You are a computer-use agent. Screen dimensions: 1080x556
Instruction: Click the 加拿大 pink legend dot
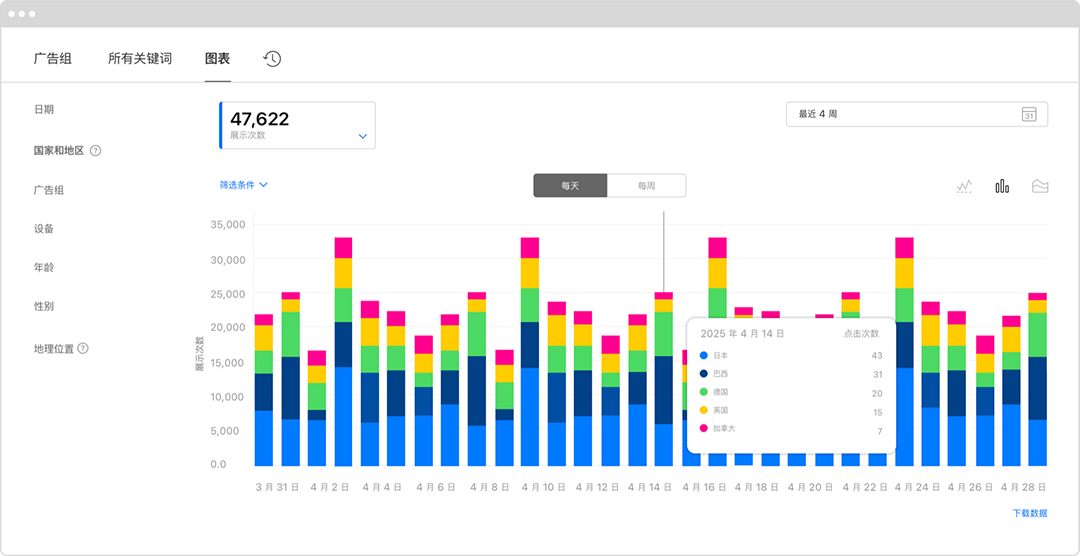[x=703, y=429]
